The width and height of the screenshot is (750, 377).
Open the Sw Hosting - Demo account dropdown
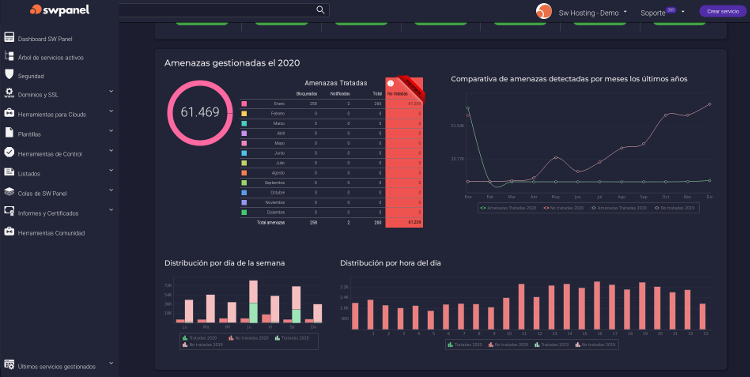[x=593, y=13]
